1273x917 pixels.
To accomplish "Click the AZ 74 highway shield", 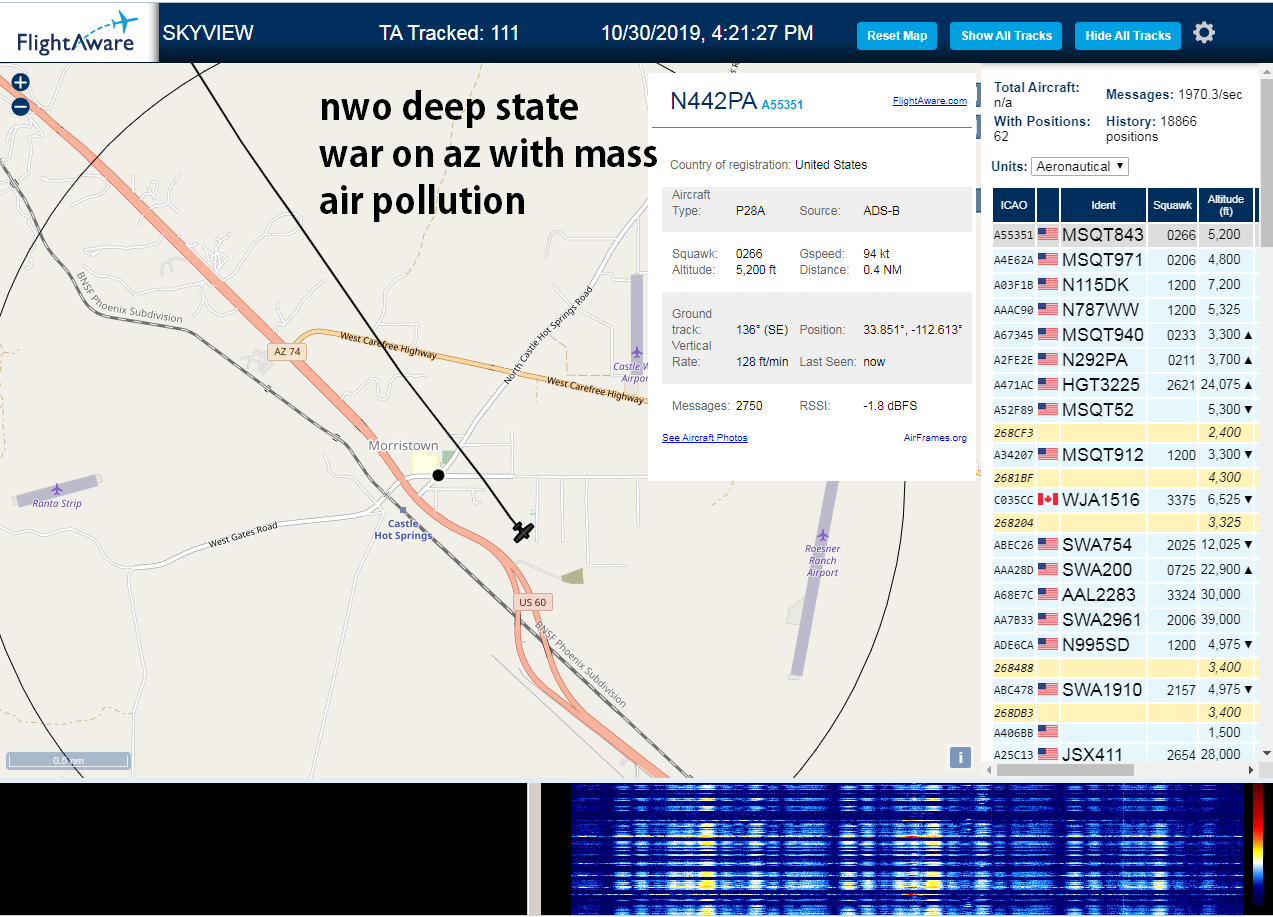I will coord(286,352).
